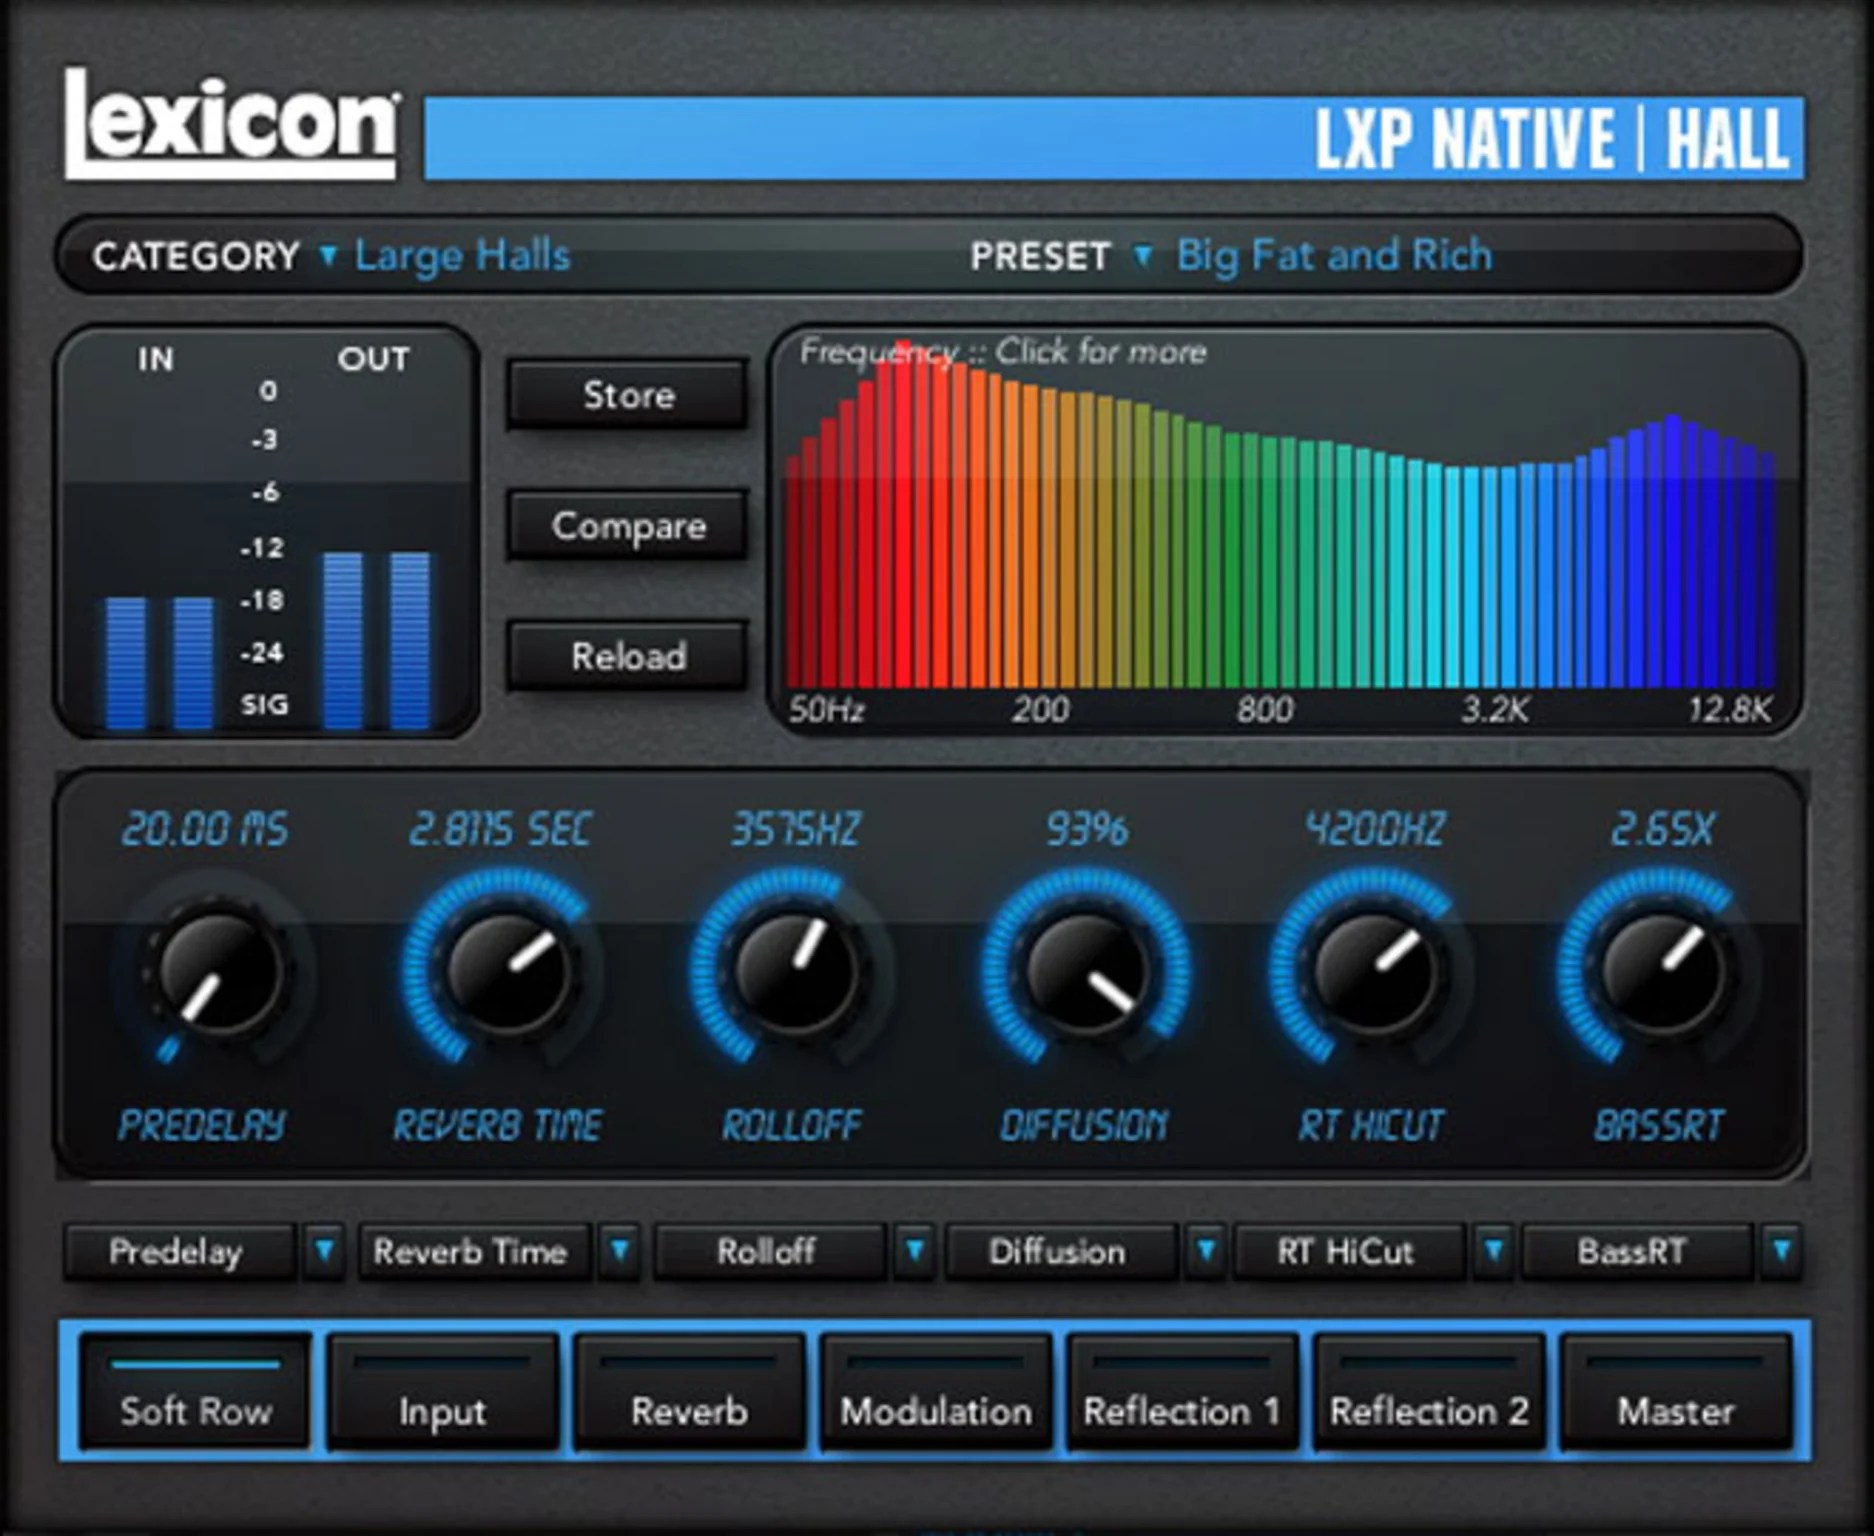This screenshot has width=1874, height=1536.
Task: Open the Frequency display for more views
Action: (x=1000, y=352)
